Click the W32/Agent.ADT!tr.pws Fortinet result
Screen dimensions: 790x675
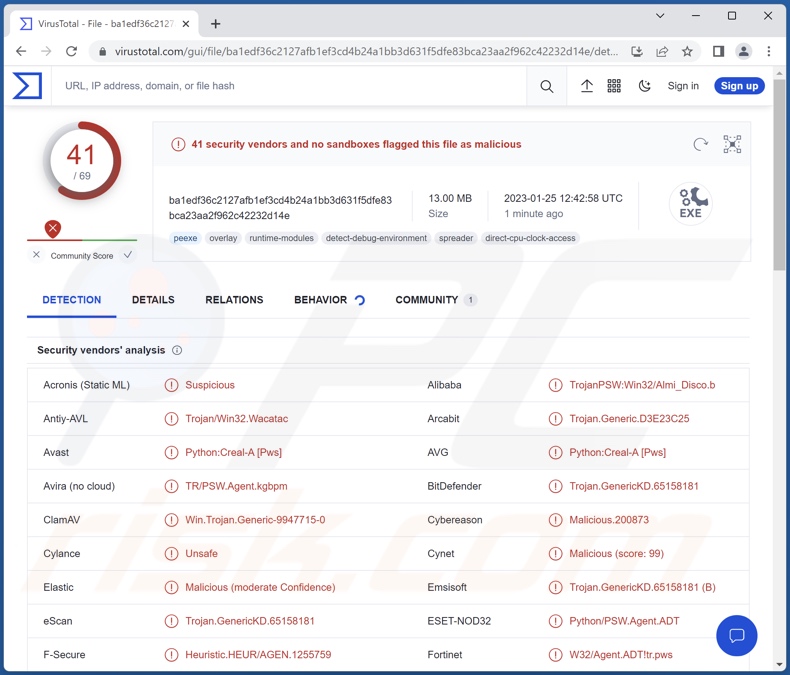621,655
